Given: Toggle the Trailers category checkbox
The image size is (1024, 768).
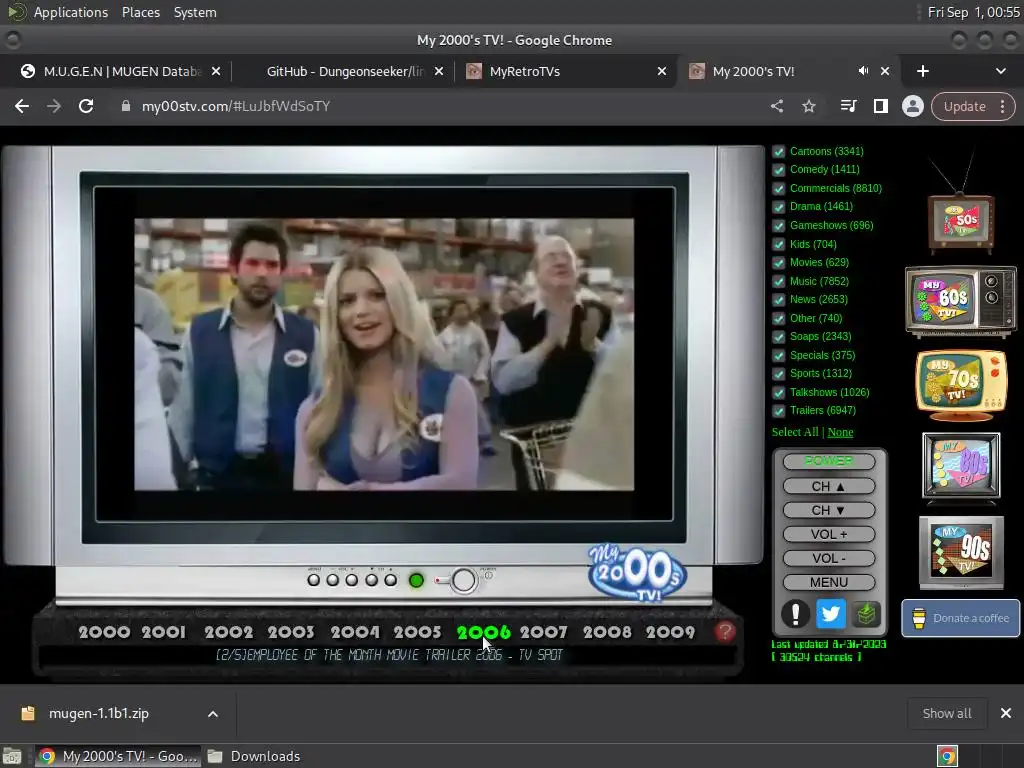Looking at the screenshot, I should pyautogui.click(x=778, y=411).
